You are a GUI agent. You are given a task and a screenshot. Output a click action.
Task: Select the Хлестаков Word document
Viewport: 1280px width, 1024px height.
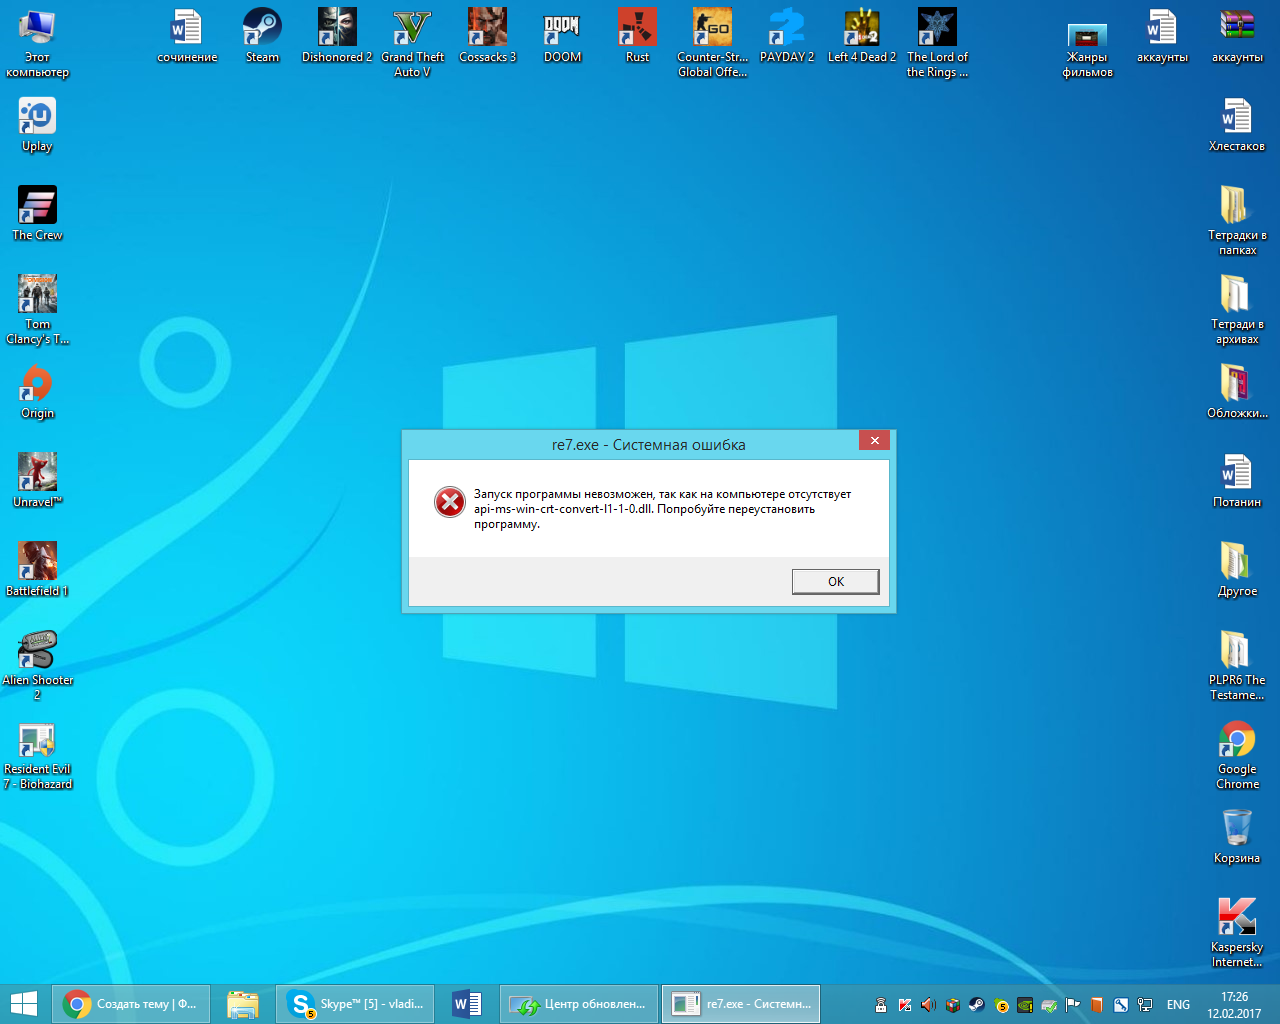point(1237,125)
